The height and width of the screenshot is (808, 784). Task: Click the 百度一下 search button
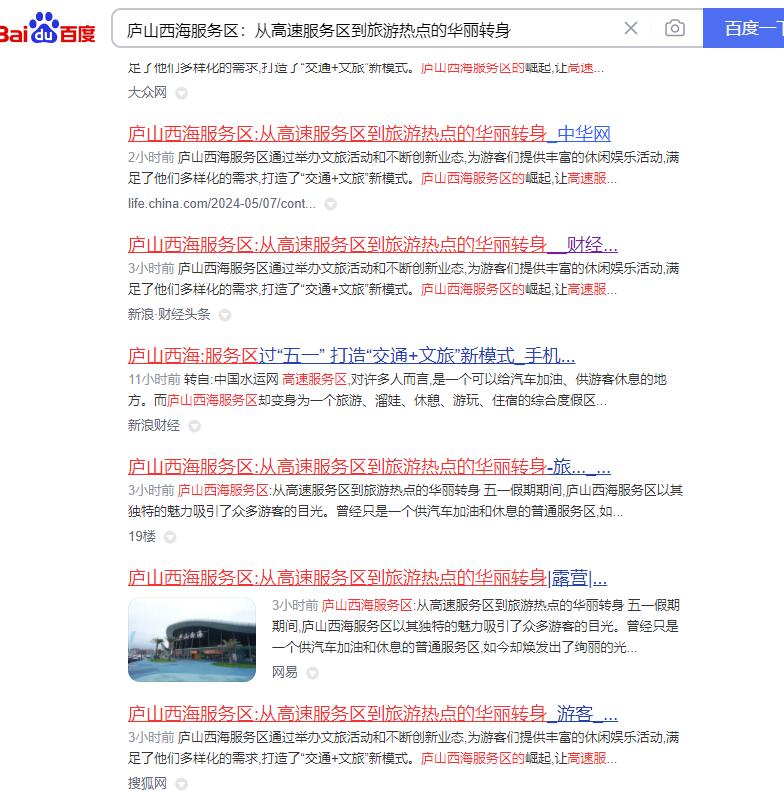[744, 28]
